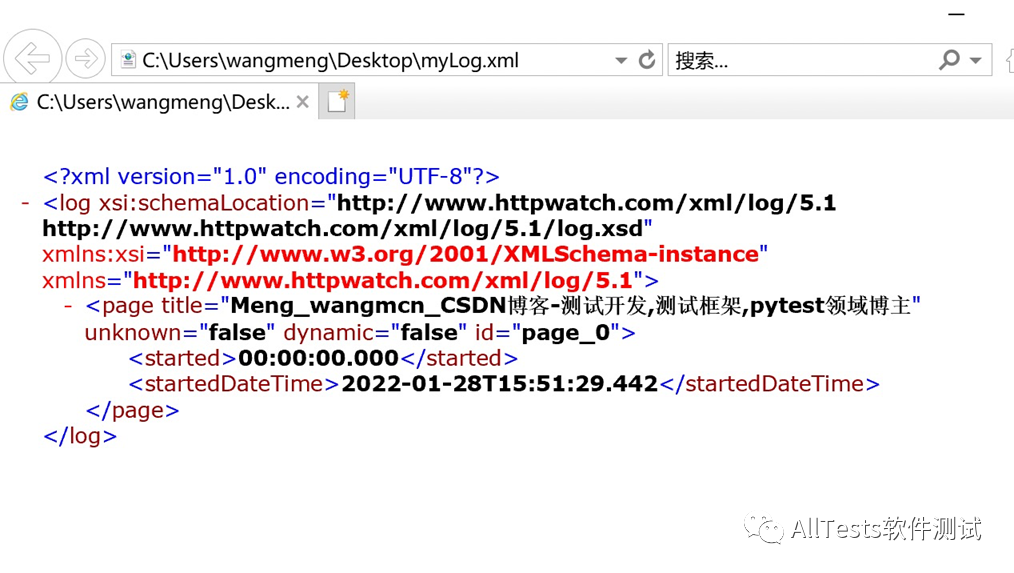The width and height of the screenshot is (1014, 573).
Task: Minimize the browser window
Action: [x=956, y=14]
